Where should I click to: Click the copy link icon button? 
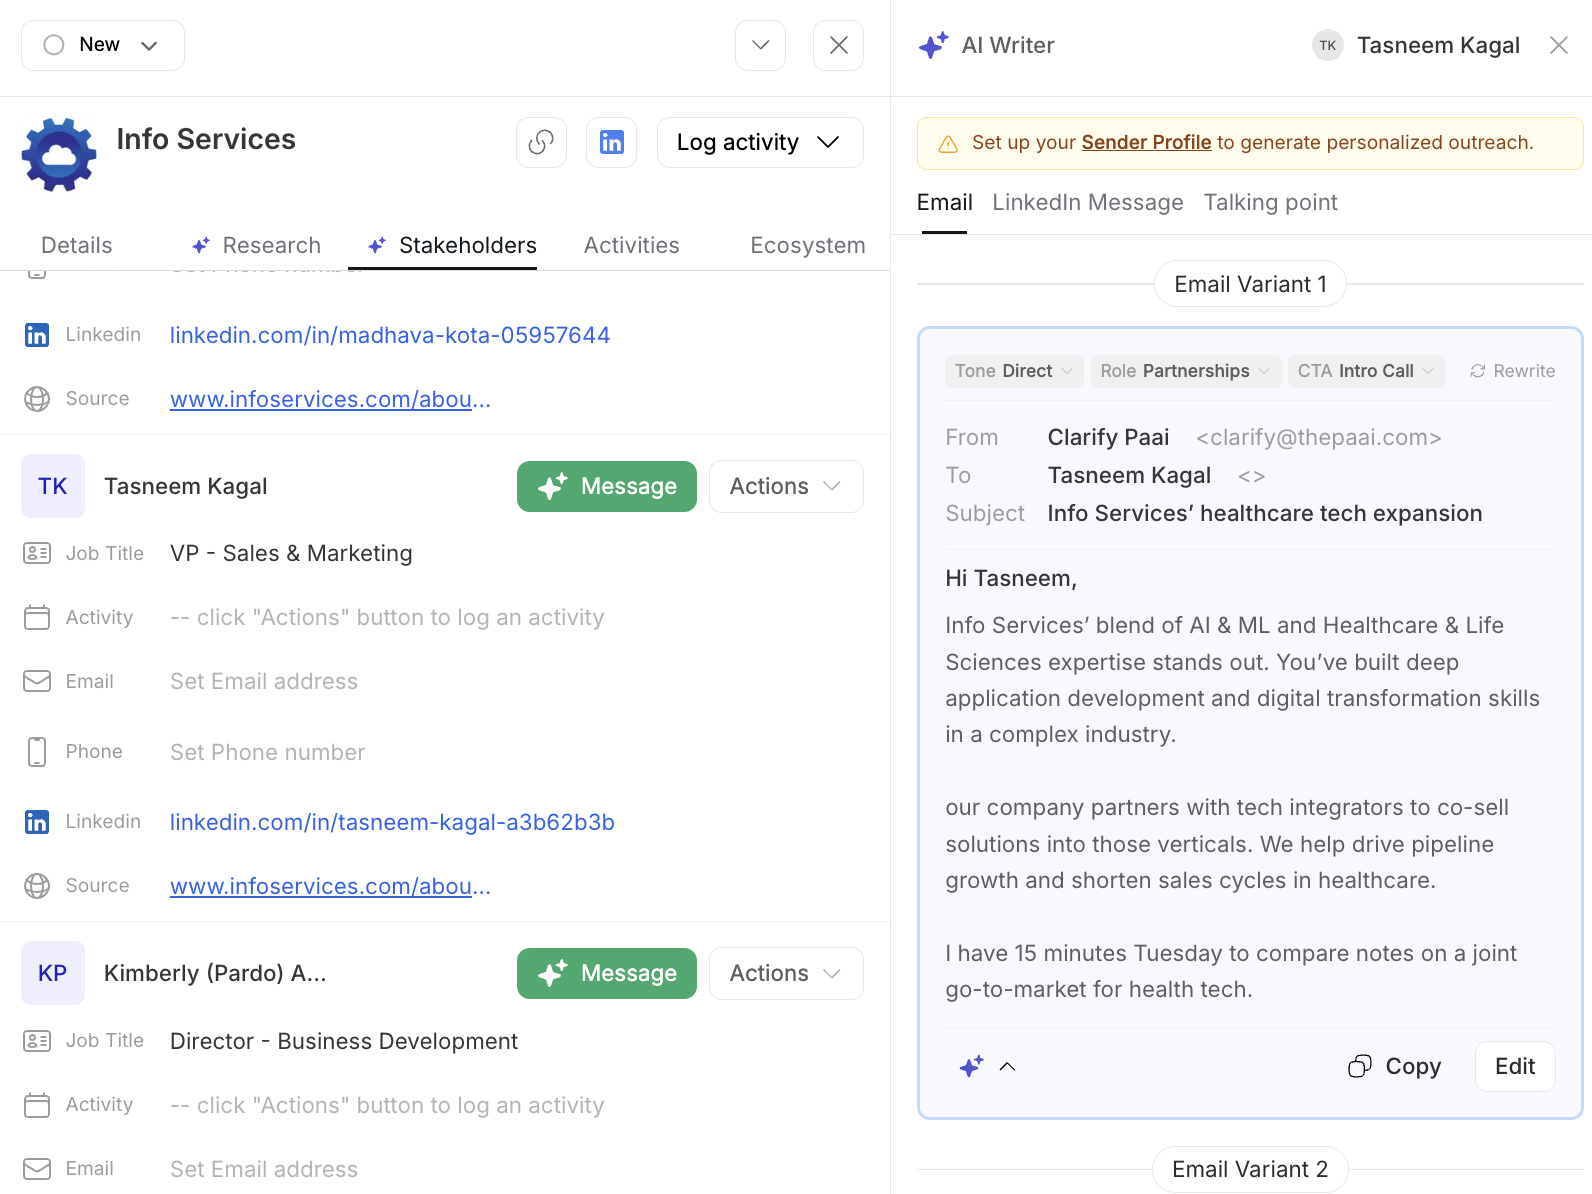(541, 142)
